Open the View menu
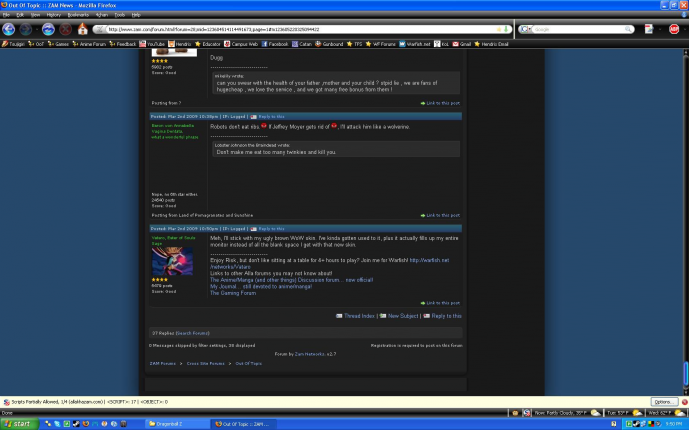 point(35,15)
